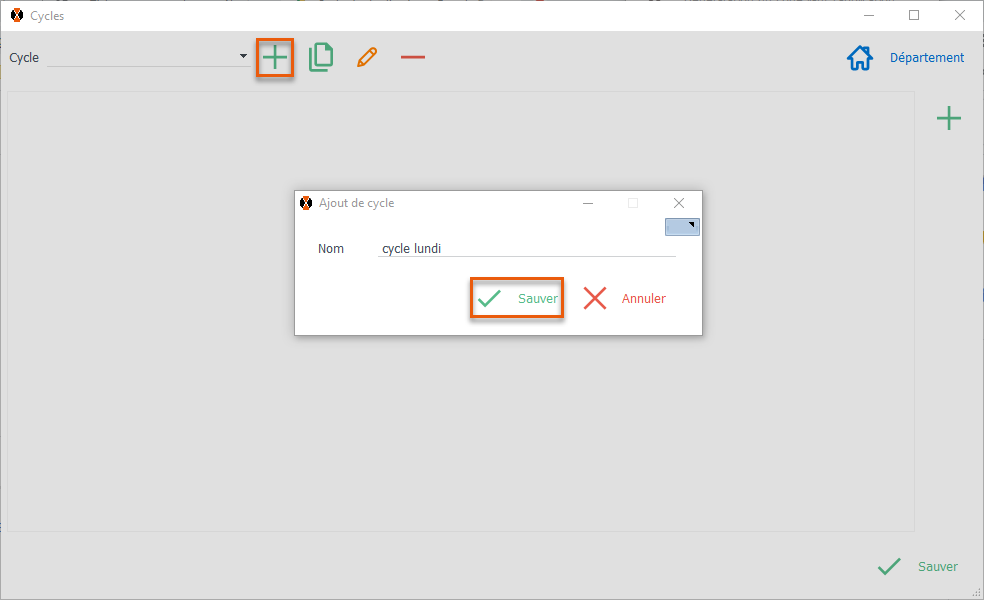The image size is (984, 600).
Task: Click the app logo in Cycles title bar
Action: (16, 16)
